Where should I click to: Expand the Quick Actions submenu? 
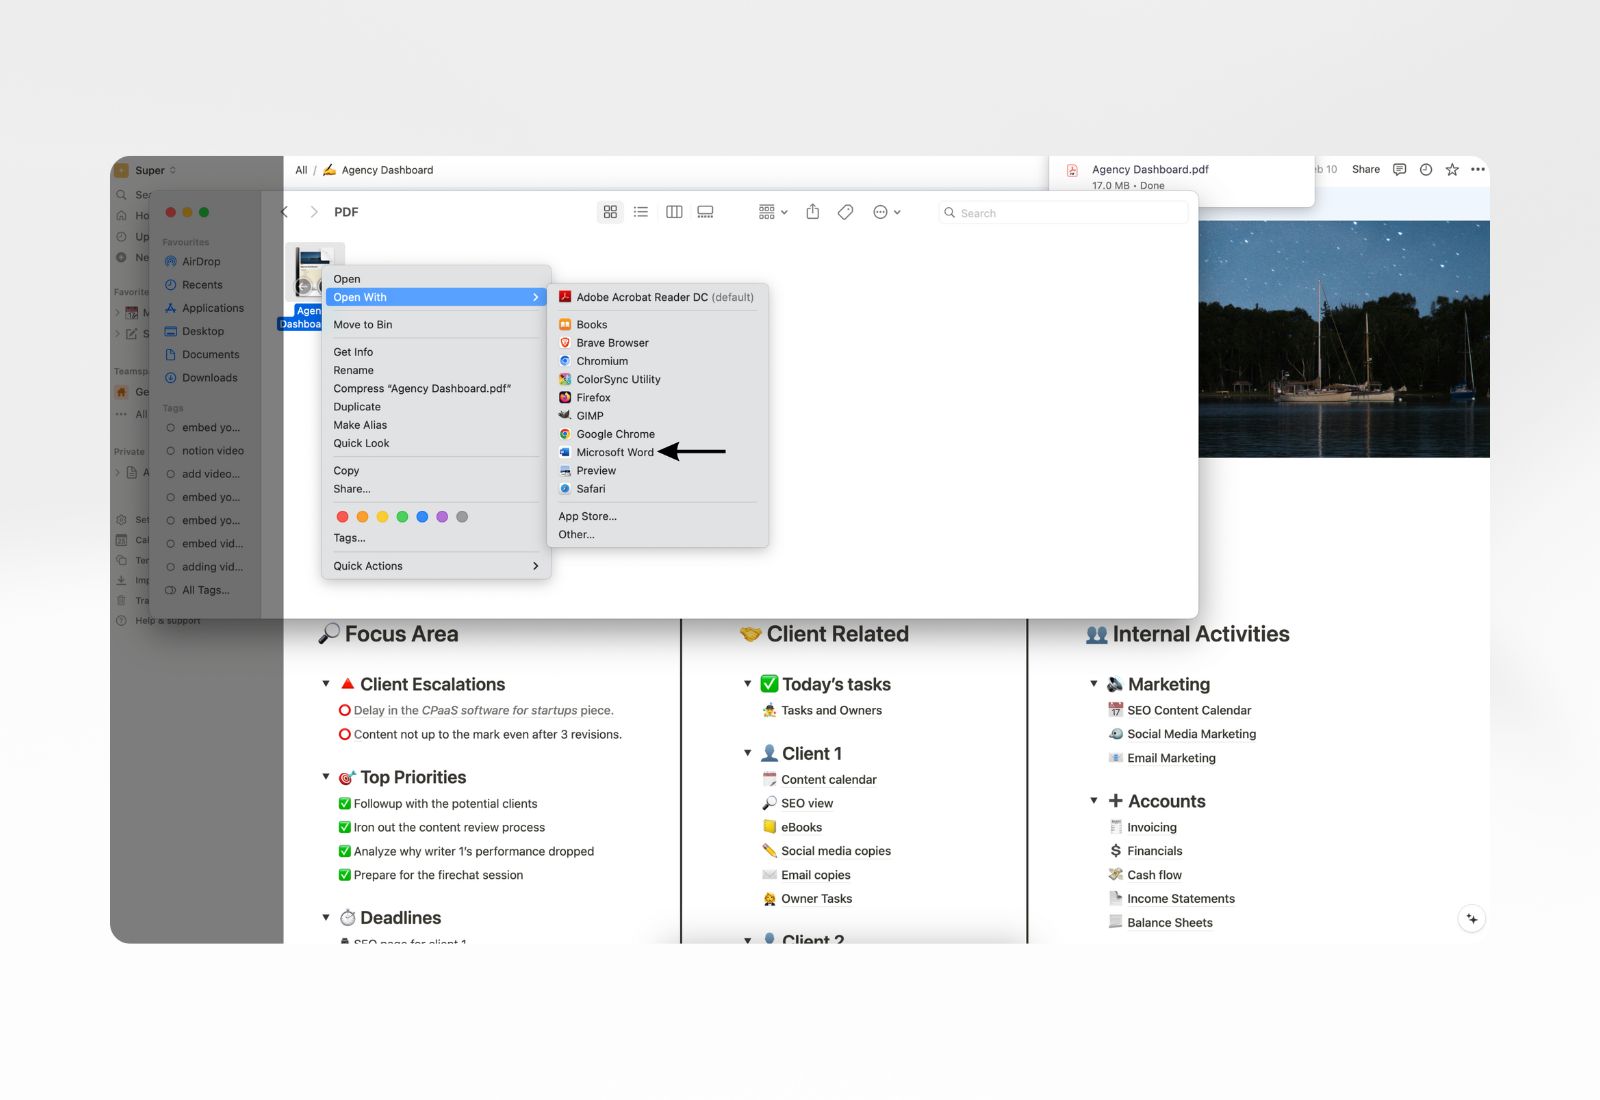tap(438, 566)
